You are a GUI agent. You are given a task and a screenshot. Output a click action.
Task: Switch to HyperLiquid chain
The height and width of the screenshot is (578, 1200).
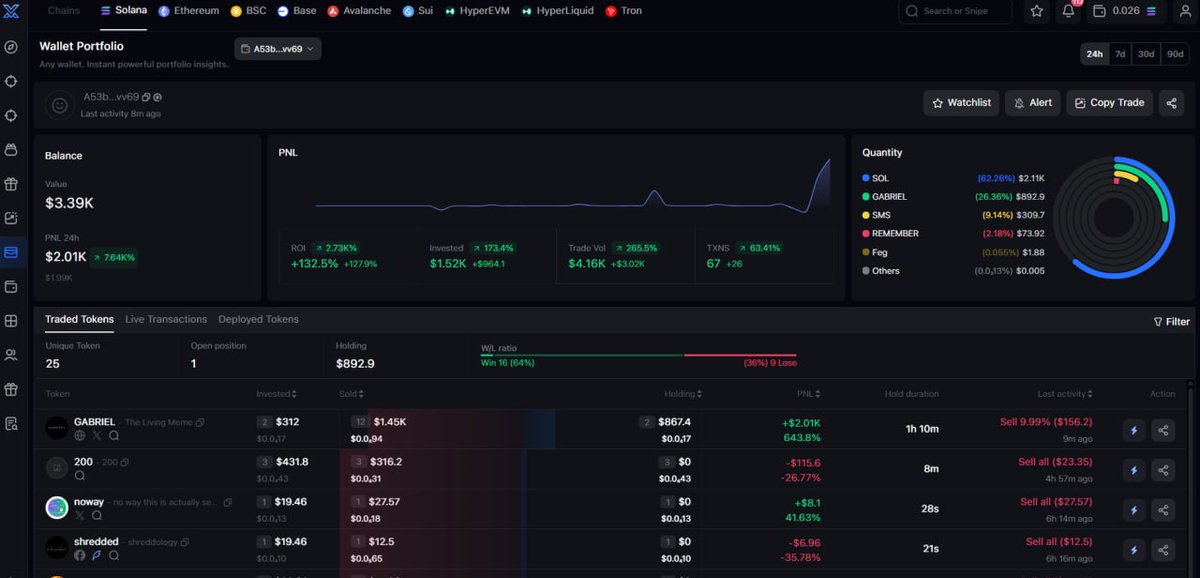click(558, 11)
